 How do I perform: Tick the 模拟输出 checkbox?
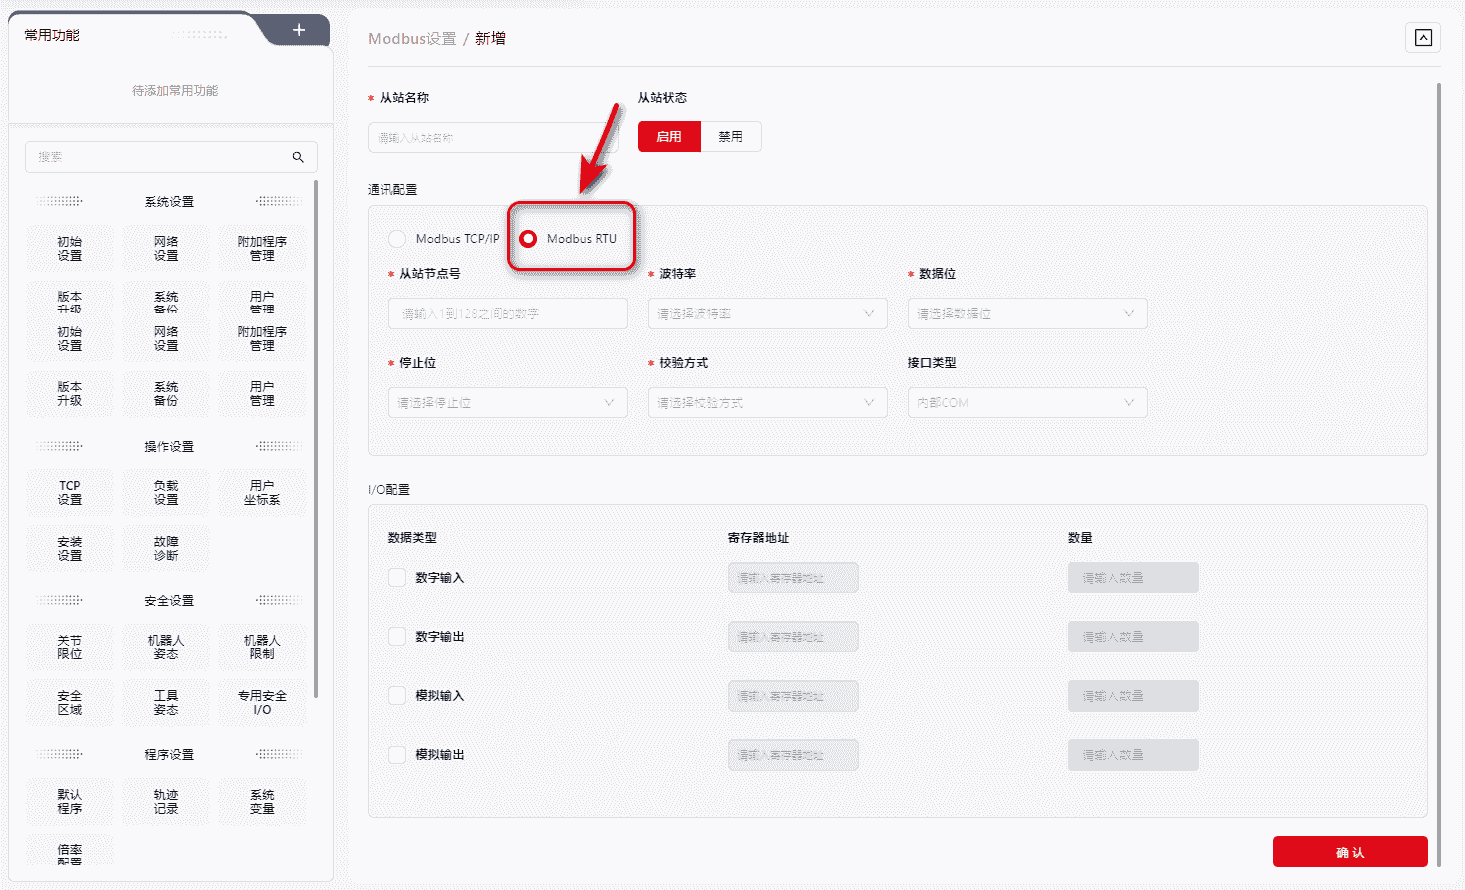(397, 755)
